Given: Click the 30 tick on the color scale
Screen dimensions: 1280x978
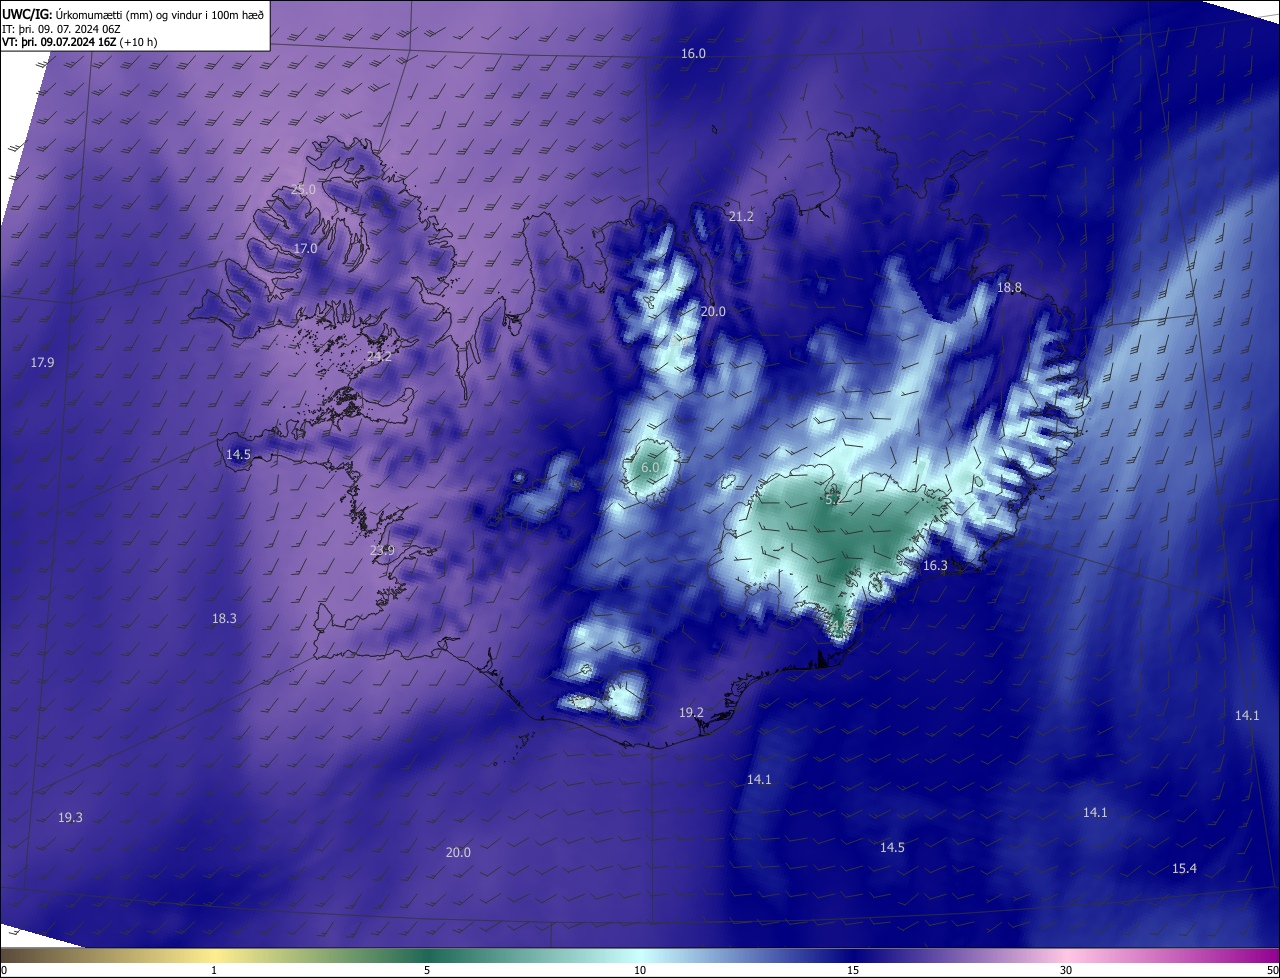Looking at the screenshot, I should 1066,970.
